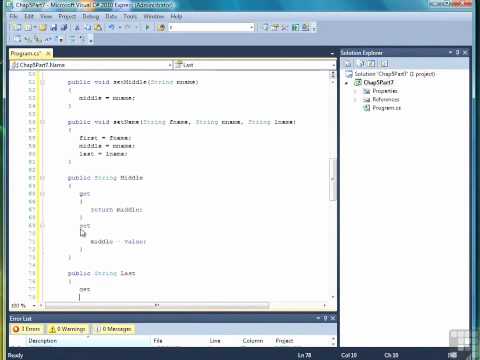Open the Window menu
Viewport: 480px width, 360px height.
pyautogui.click(x=153, y=16)
